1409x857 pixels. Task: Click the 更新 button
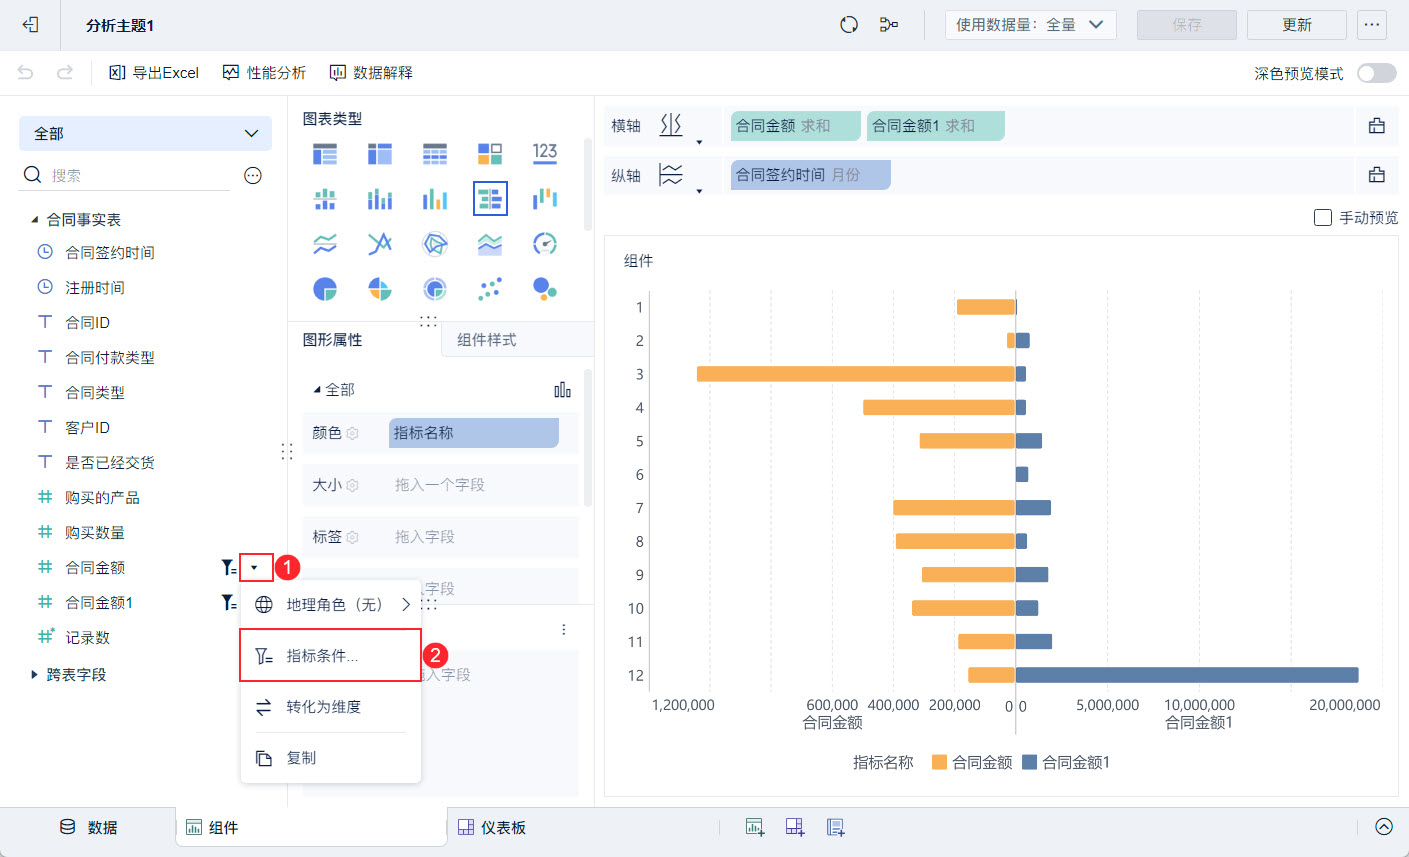1297,25
